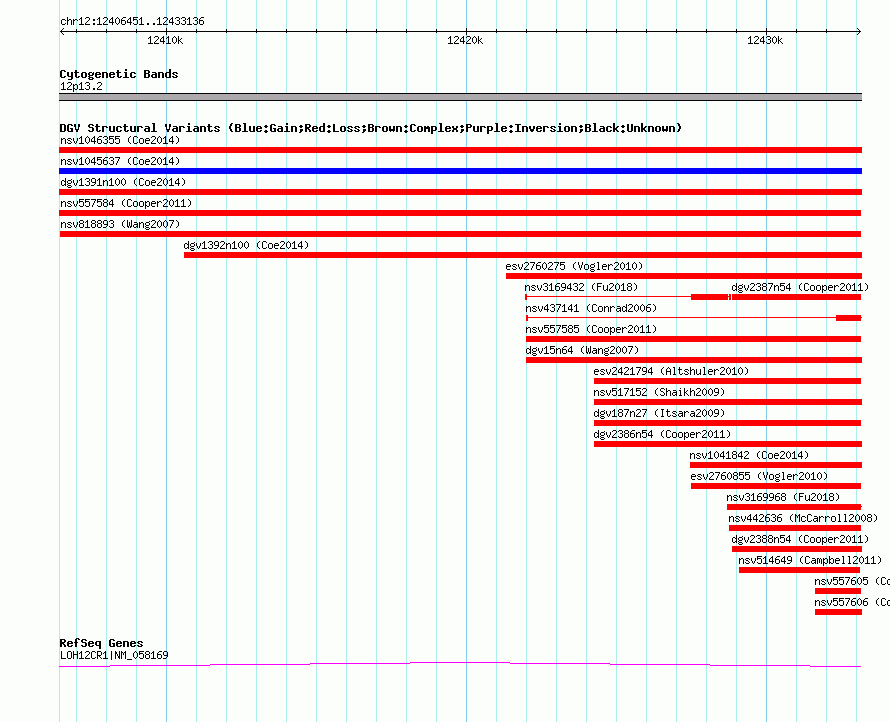Select nsv3169968 (Fu2018) variant label

click(x=783, y=497)
